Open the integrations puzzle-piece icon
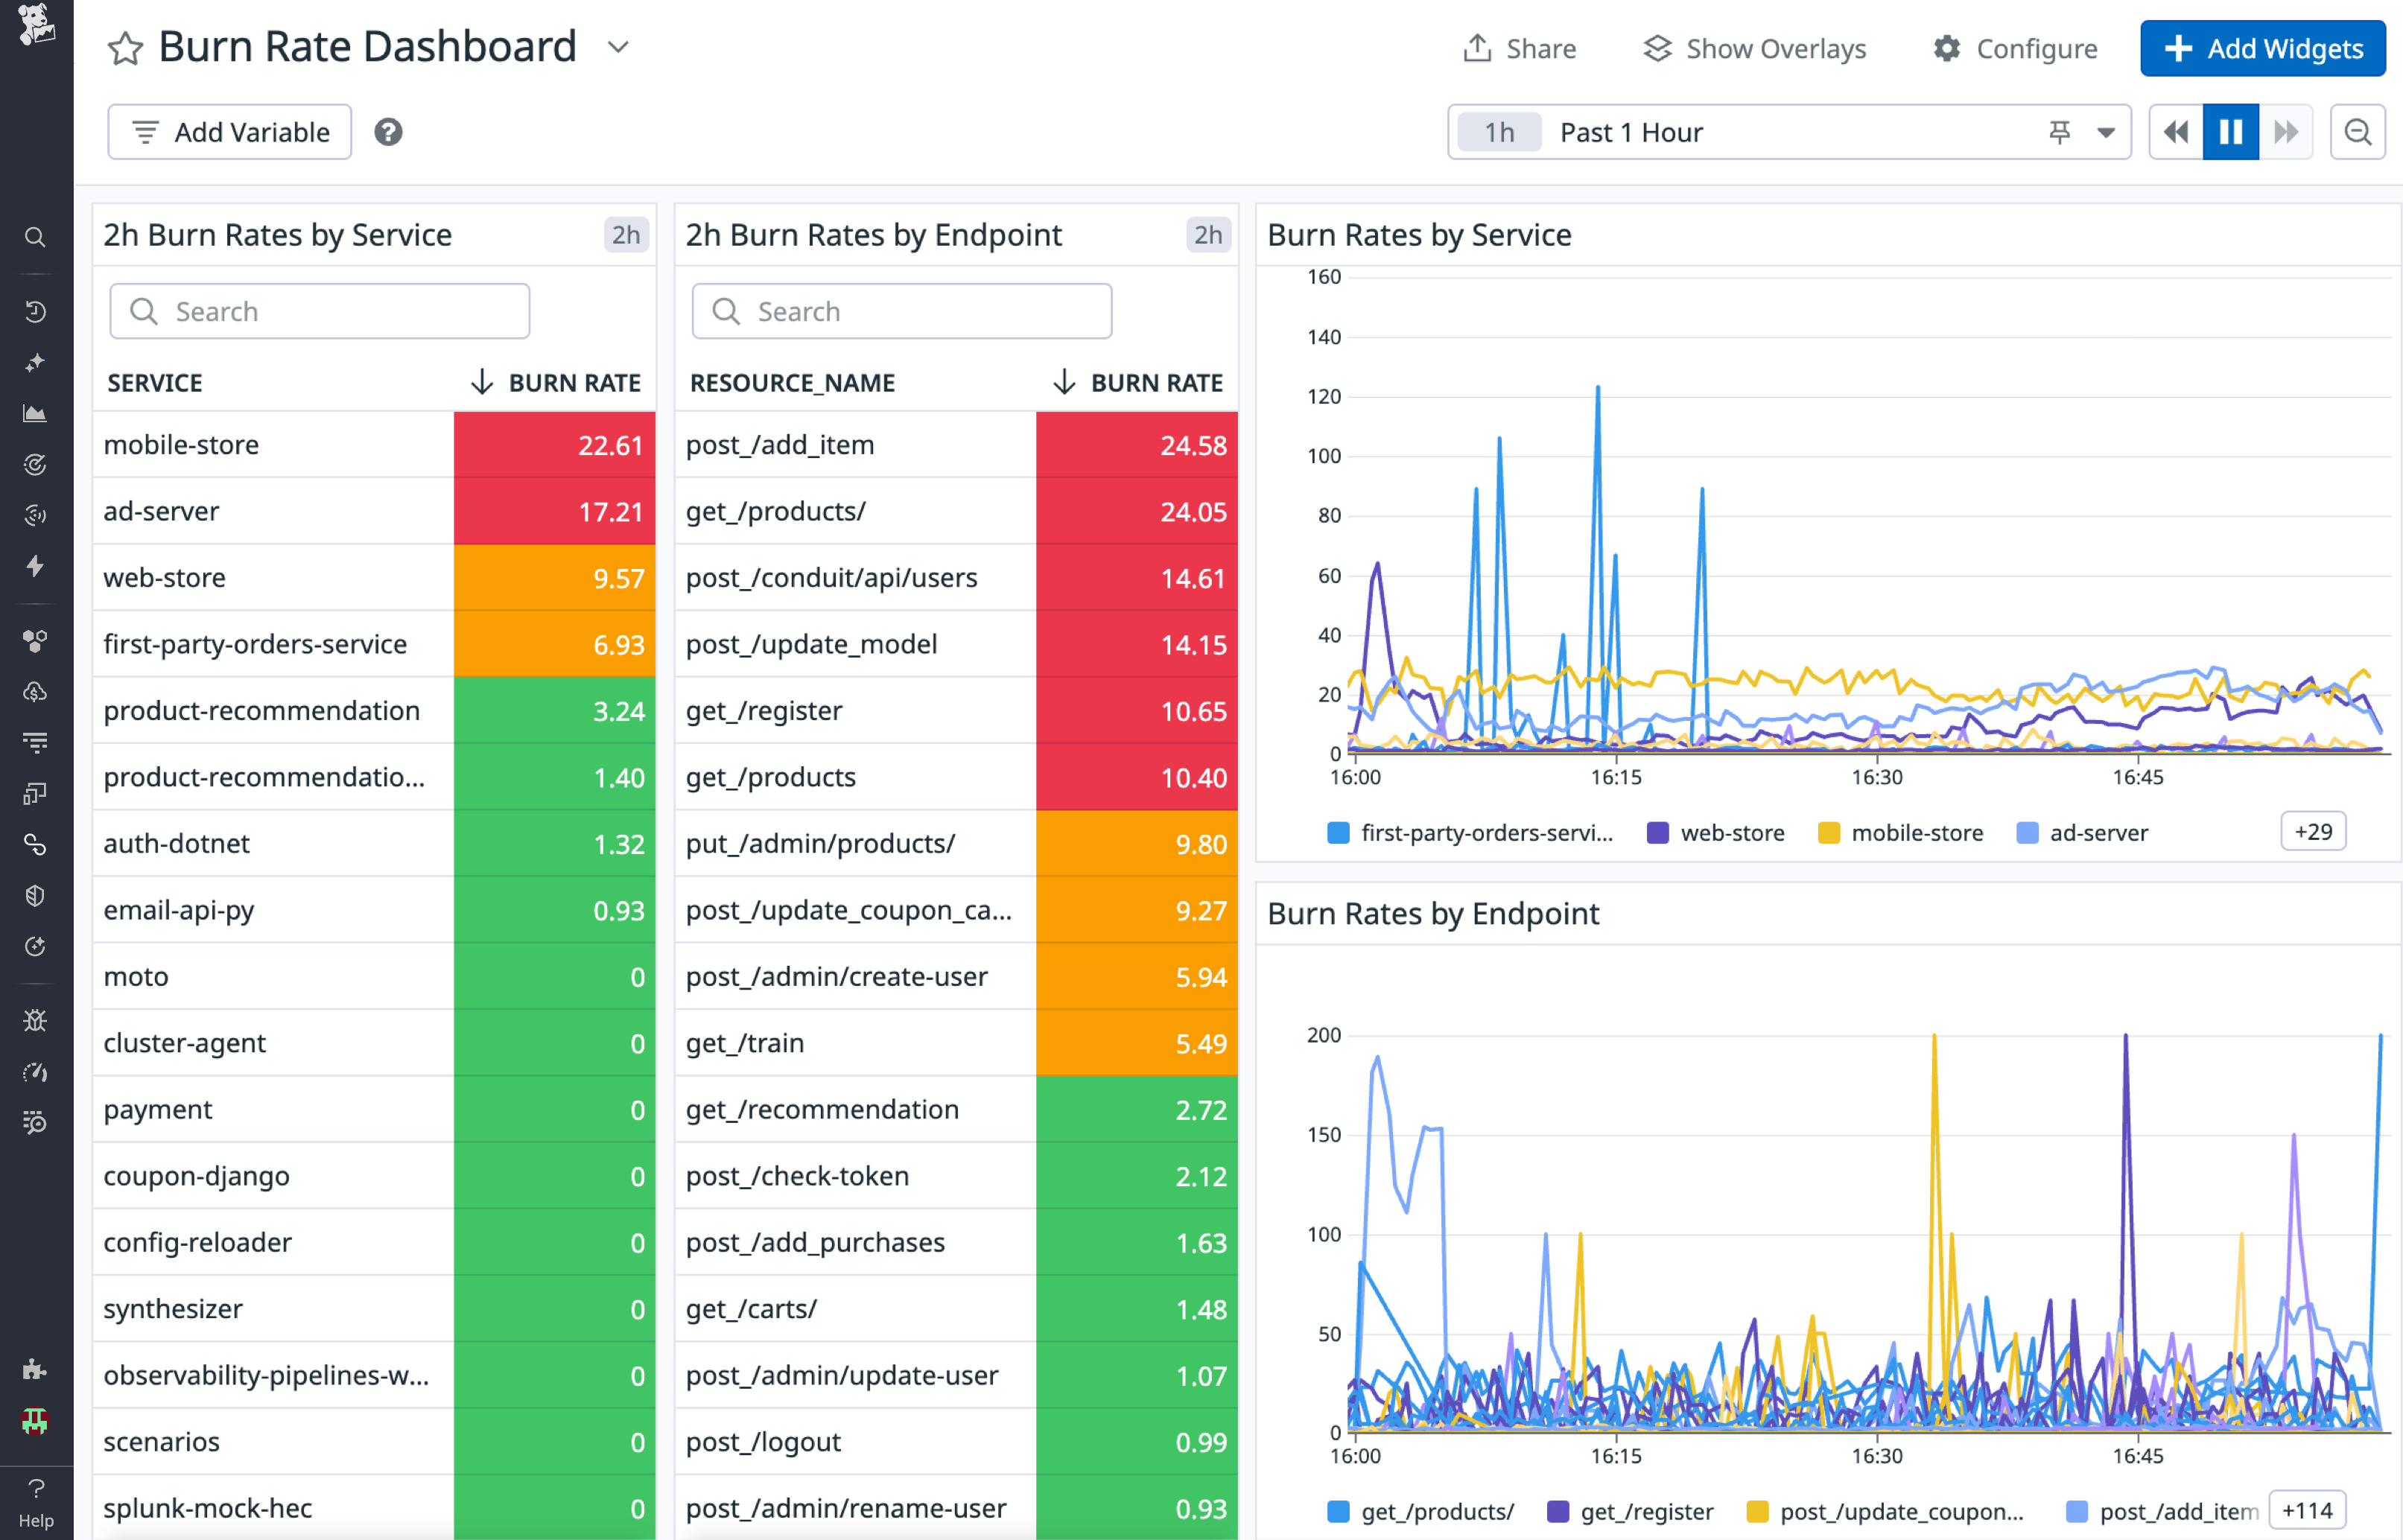The height and width of the screenshot is (1540, 2403). click(x=35, y=1369)
